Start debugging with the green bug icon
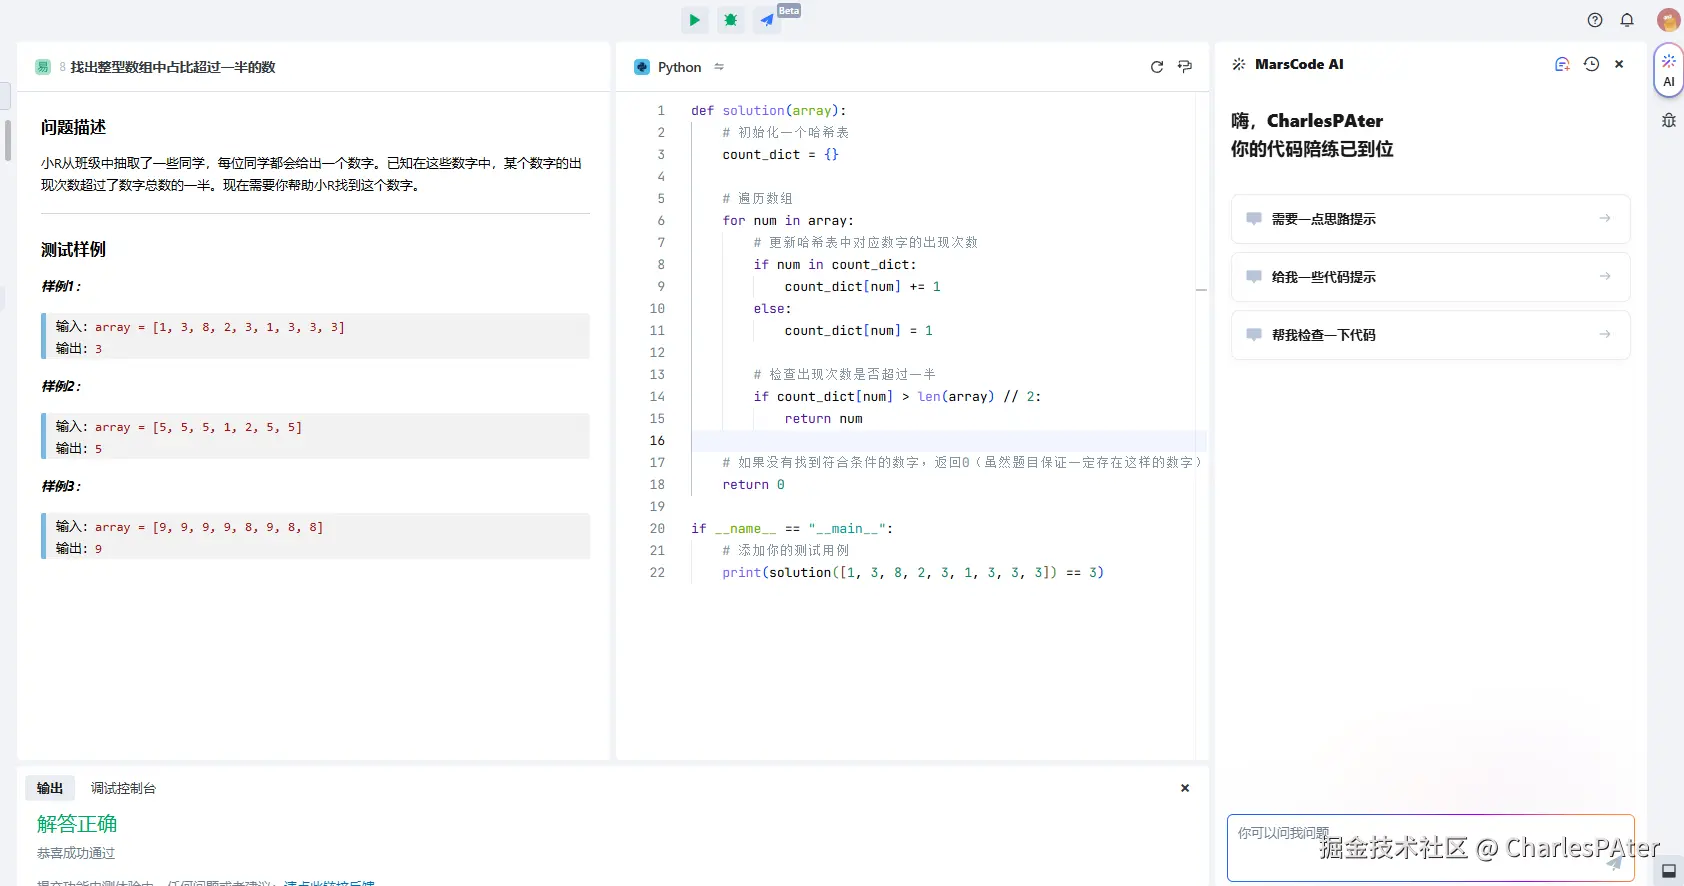This screenshot has height=886, width=1684. 731,20
